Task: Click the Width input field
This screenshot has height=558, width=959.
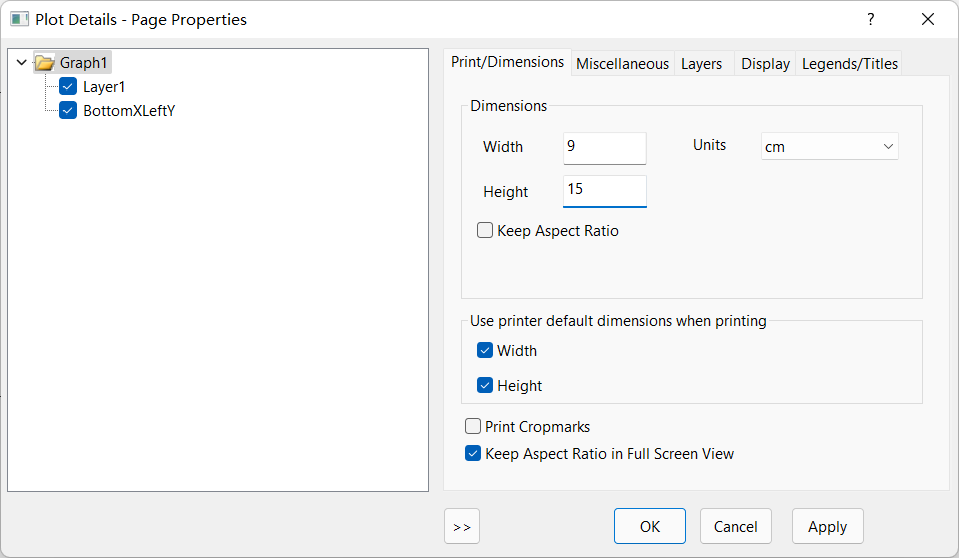Action: pyautogui.click(x=604, y=147)
